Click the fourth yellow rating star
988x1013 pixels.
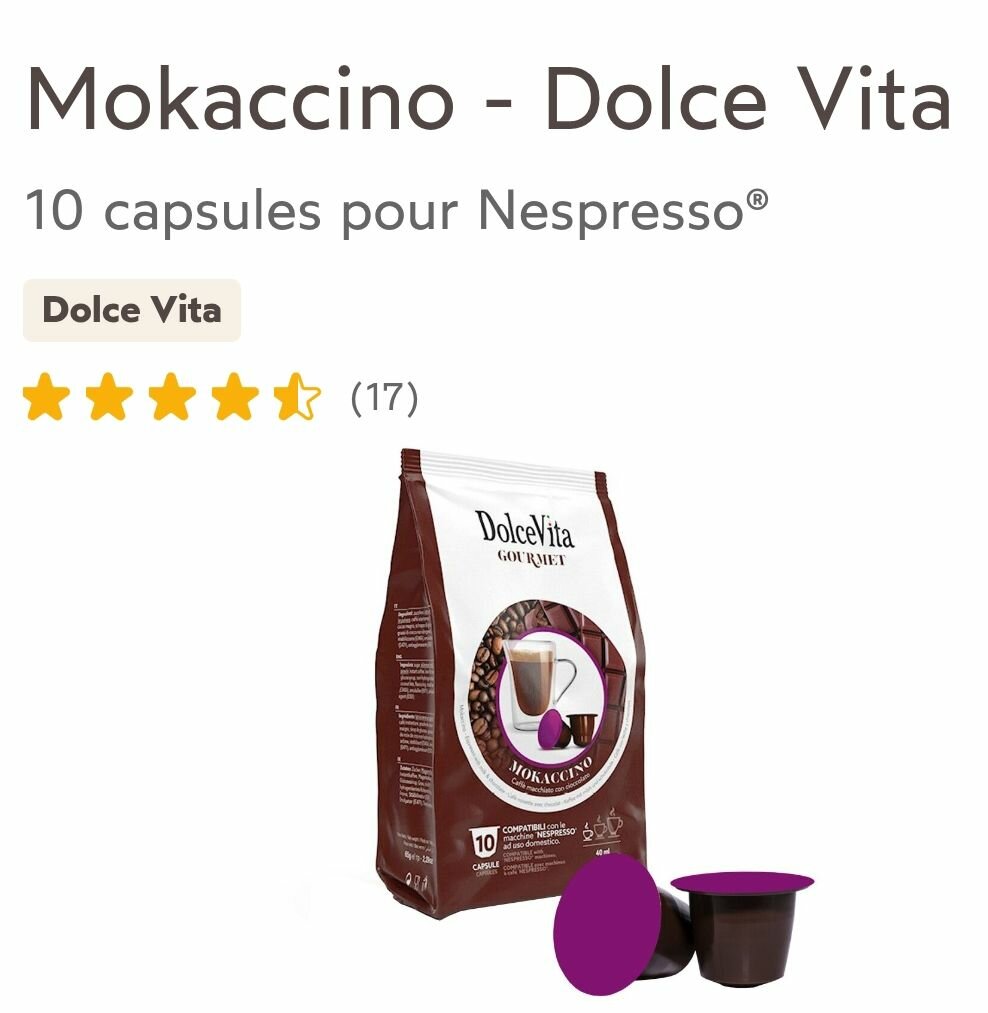[235, 396]
